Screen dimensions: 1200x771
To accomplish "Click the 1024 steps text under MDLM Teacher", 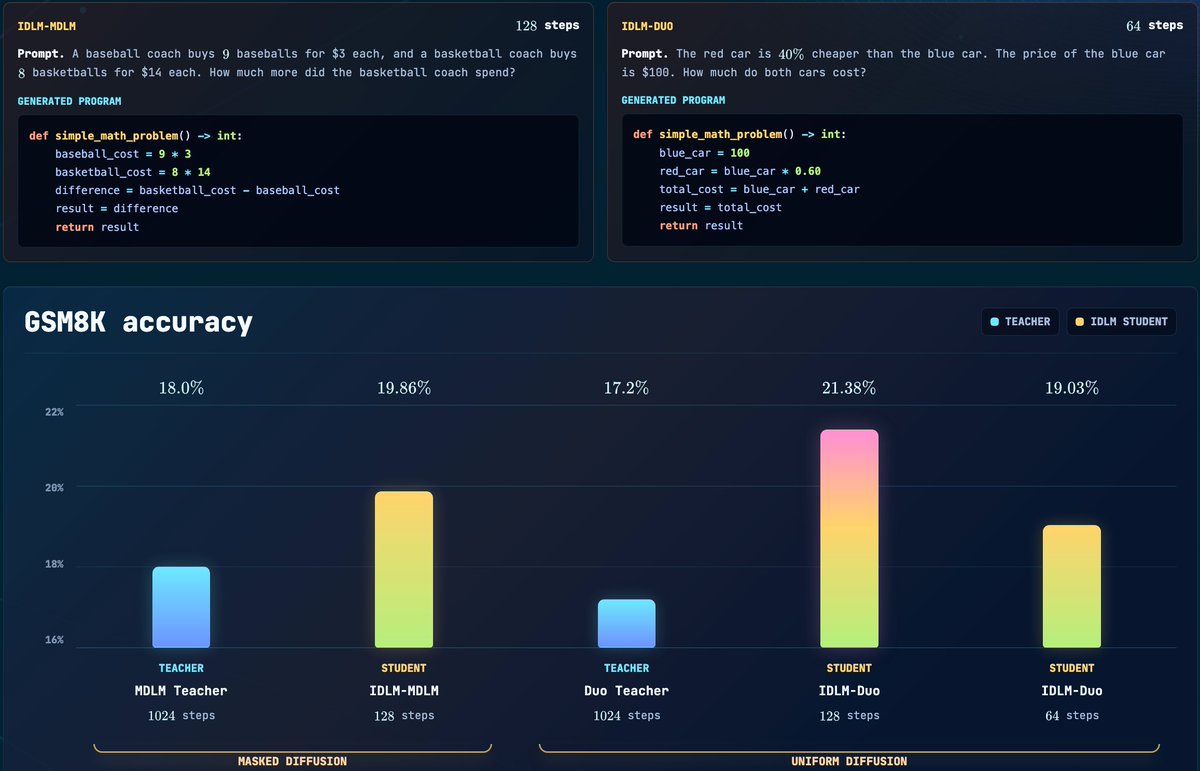I will point(181,716).
